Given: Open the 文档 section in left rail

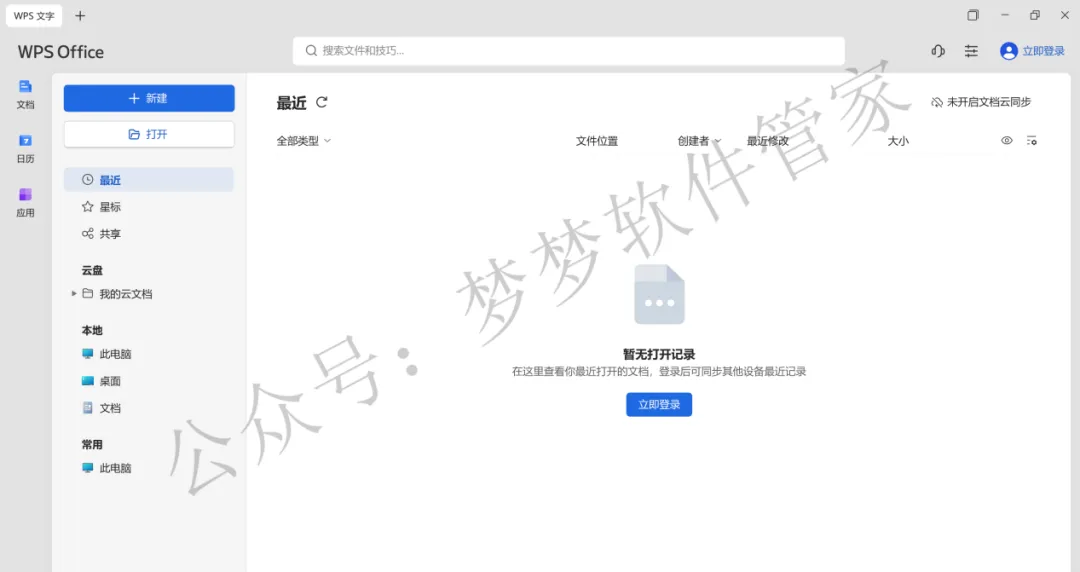Looking at the screenshot, I should (x=25, y=94).
